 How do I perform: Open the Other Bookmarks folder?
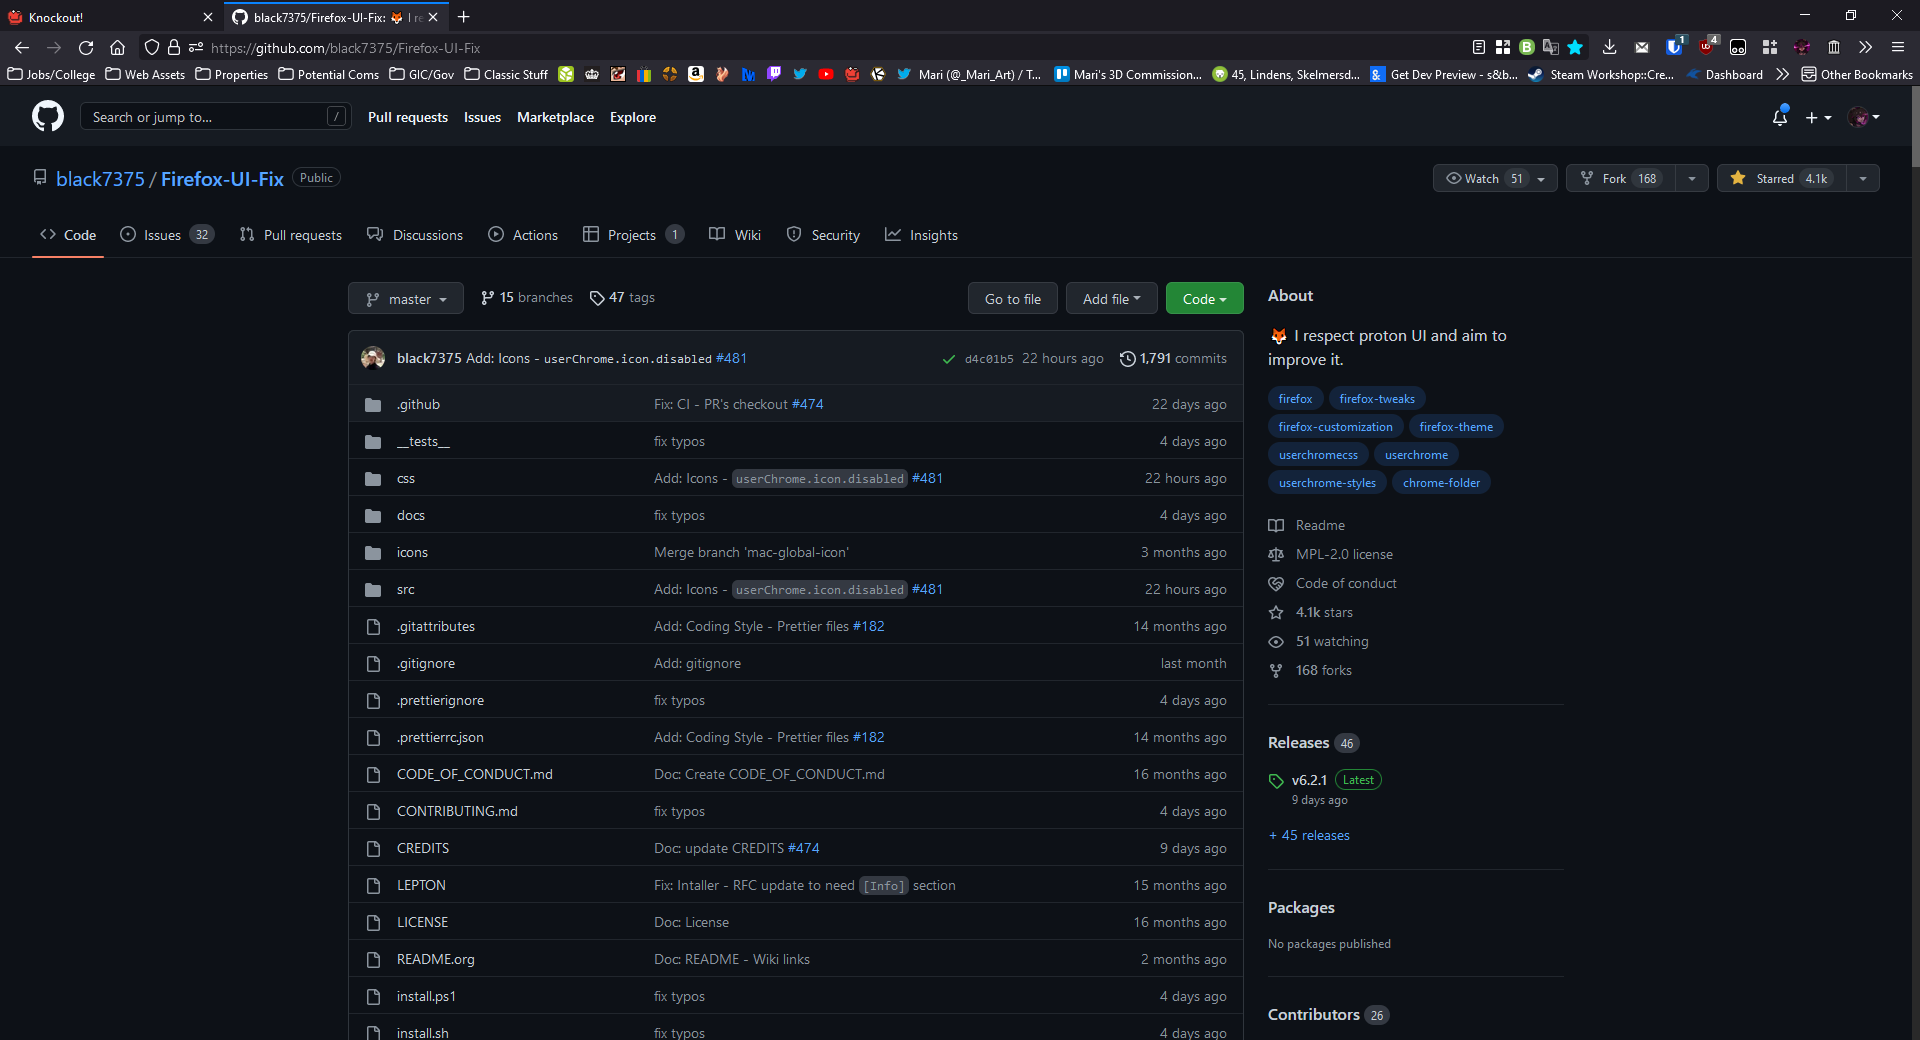[x=1857, y=74]
